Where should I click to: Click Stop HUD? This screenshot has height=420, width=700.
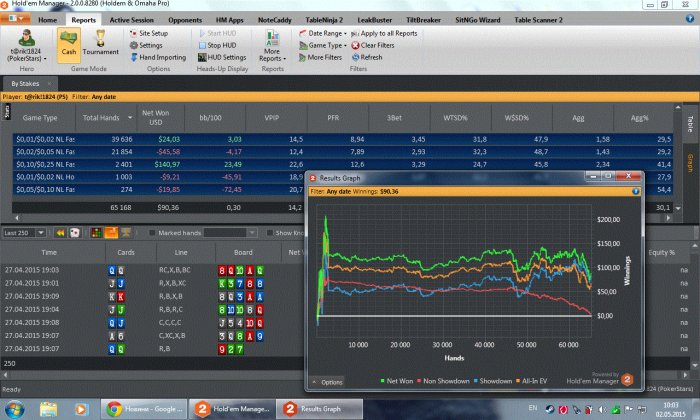(x=217, y=46)
